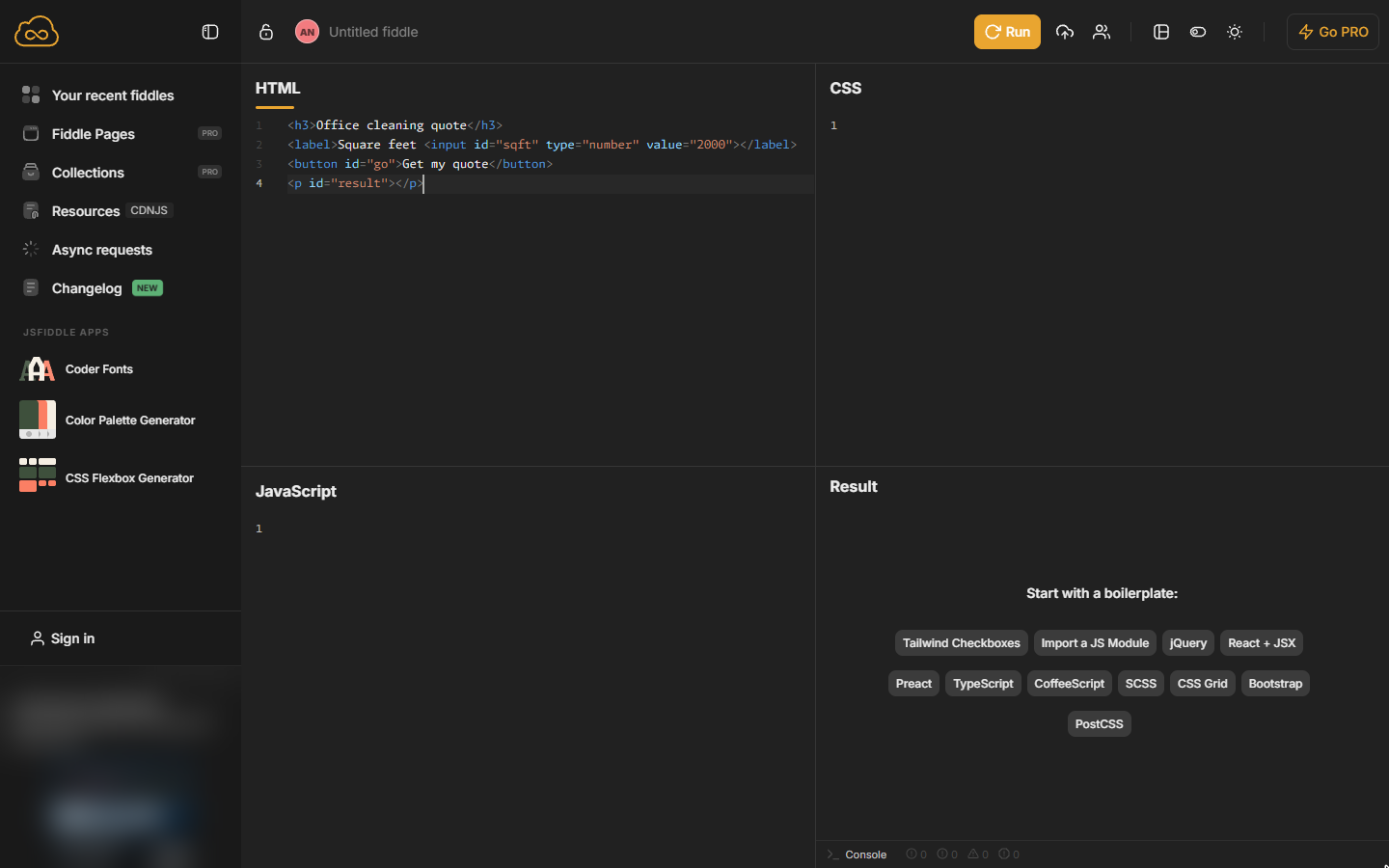Screen dimensions: 1389x868
Task: Click the Async requests spinner icon
Action: (31, 250)
